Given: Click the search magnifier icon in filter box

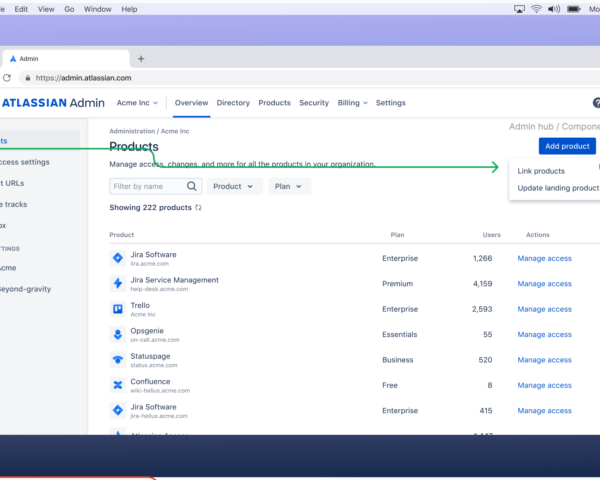Looking at the screenshot, I should [x=193, y=186].
